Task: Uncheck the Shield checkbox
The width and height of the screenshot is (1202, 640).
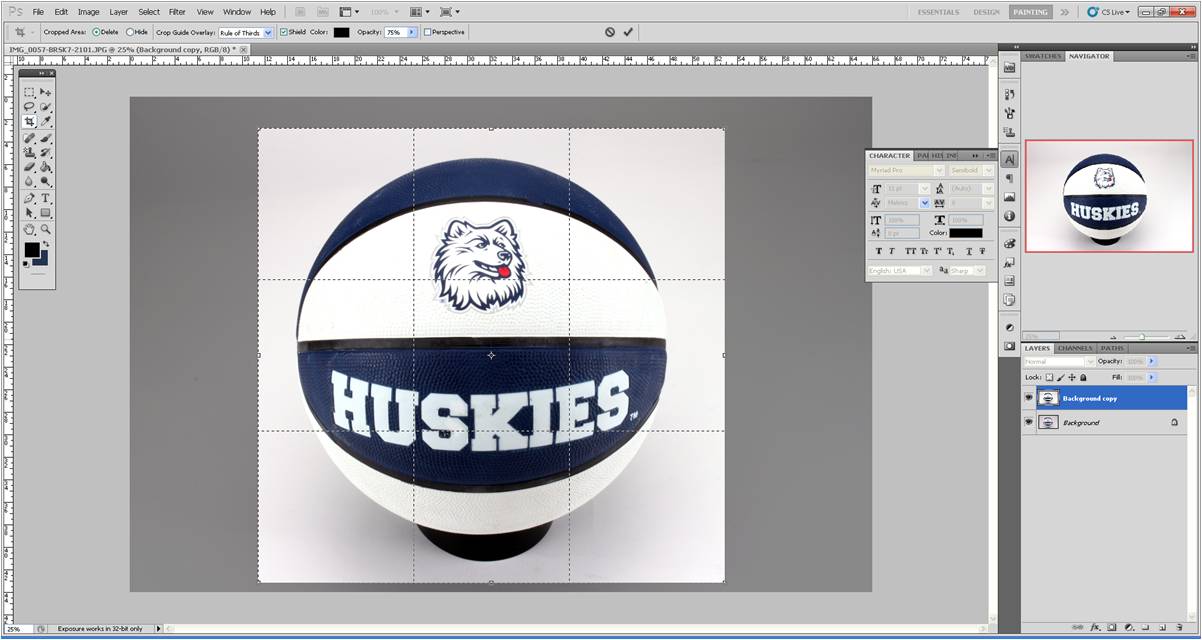Action: click(283, 32)
